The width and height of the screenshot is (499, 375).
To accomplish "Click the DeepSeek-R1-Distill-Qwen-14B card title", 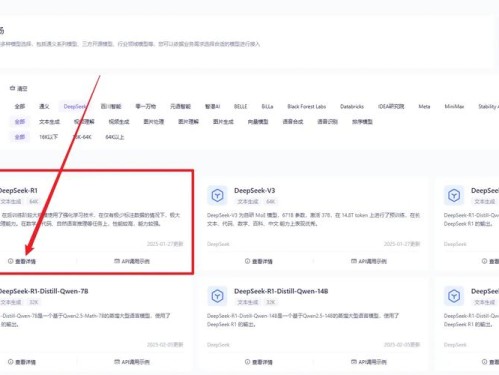I will click(x=281, y=291).
